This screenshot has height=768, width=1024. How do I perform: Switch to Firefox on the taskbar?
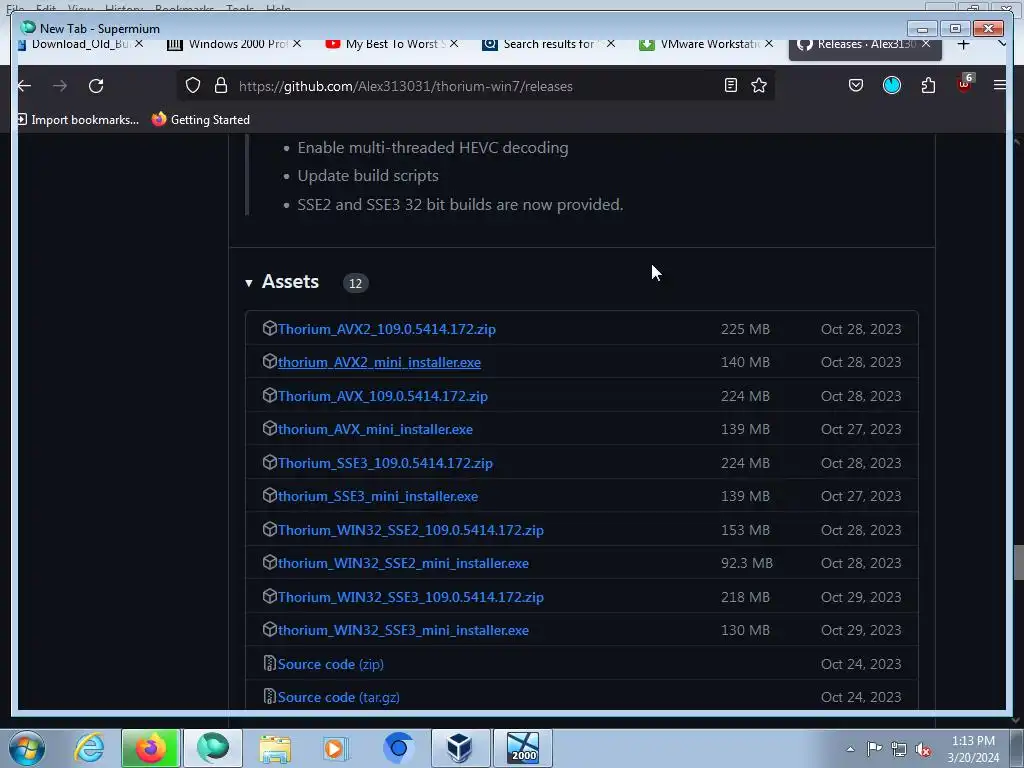coord(150,748)
